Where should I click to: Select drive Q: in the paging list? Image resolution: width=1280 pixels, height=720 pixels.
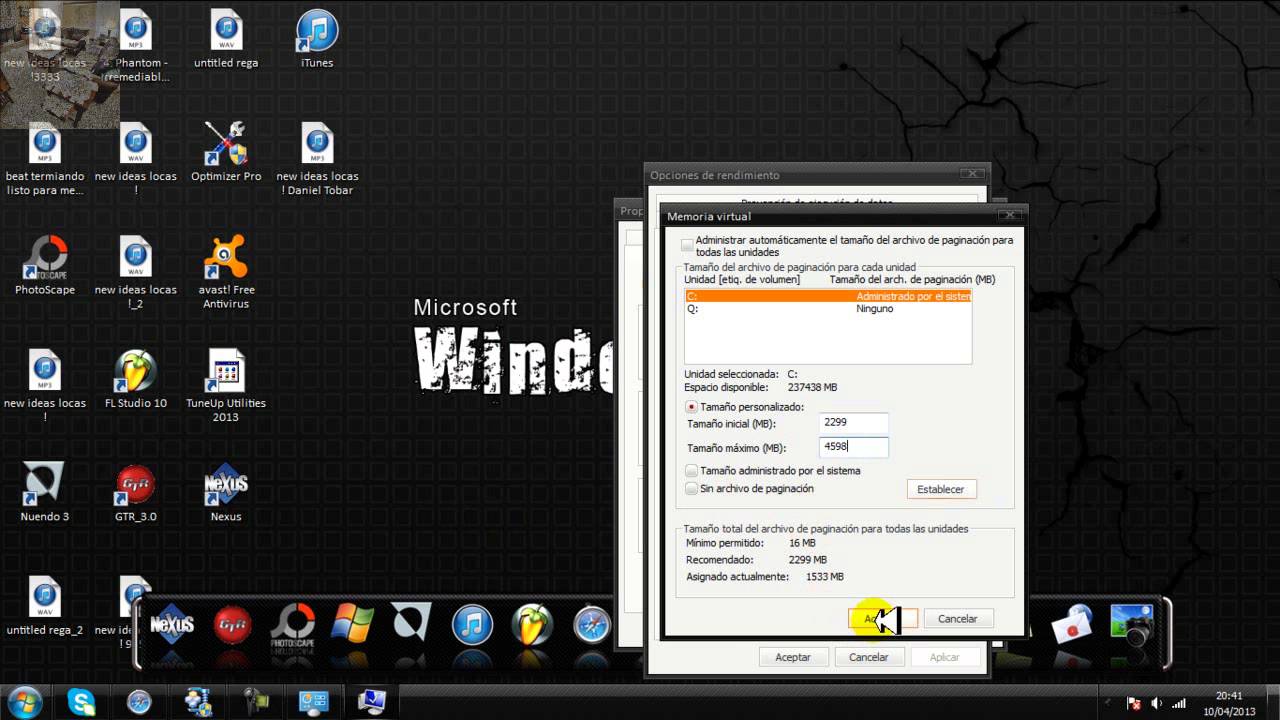pyautogui.click(x=827, y=308)
